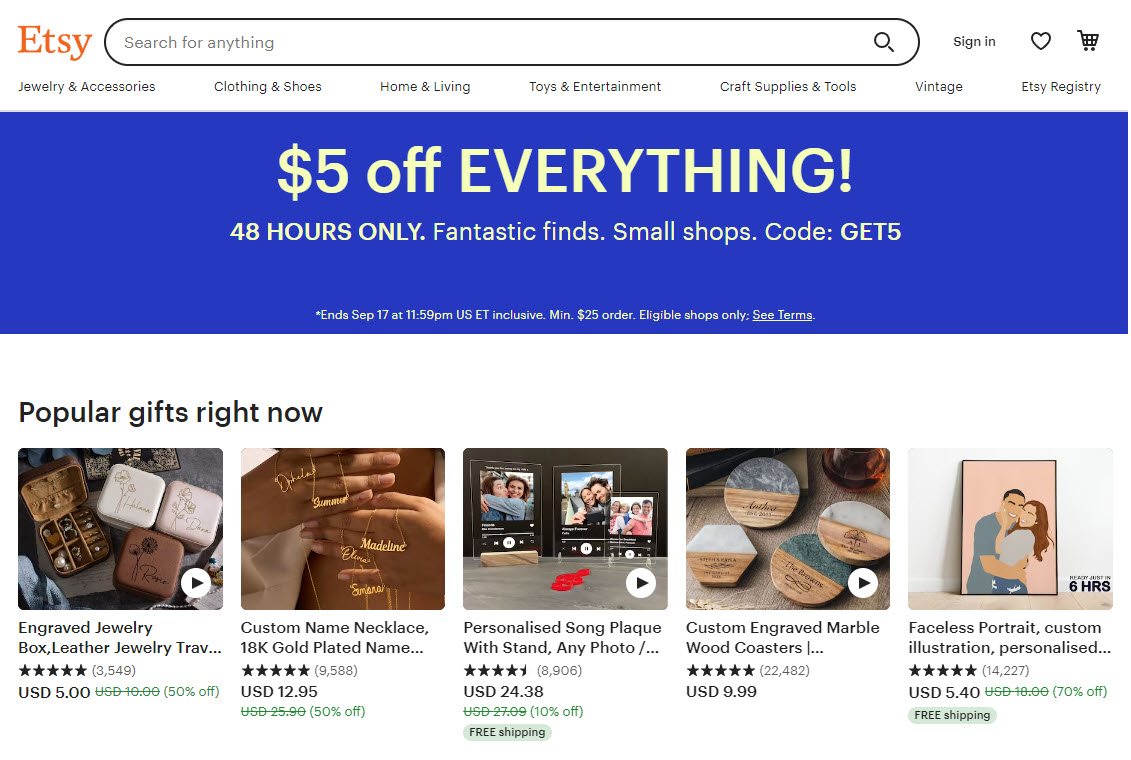
Task: Play the Engraved Jewelry Box video
Action: point(196,582)
